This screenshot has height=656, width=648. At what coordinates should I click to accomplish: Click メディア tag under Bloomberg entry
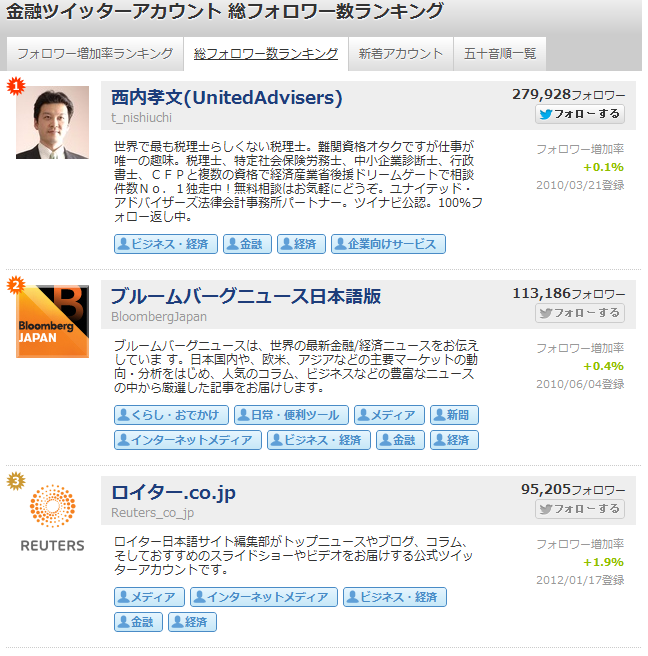pyautogui.click(x=389, y=415)
